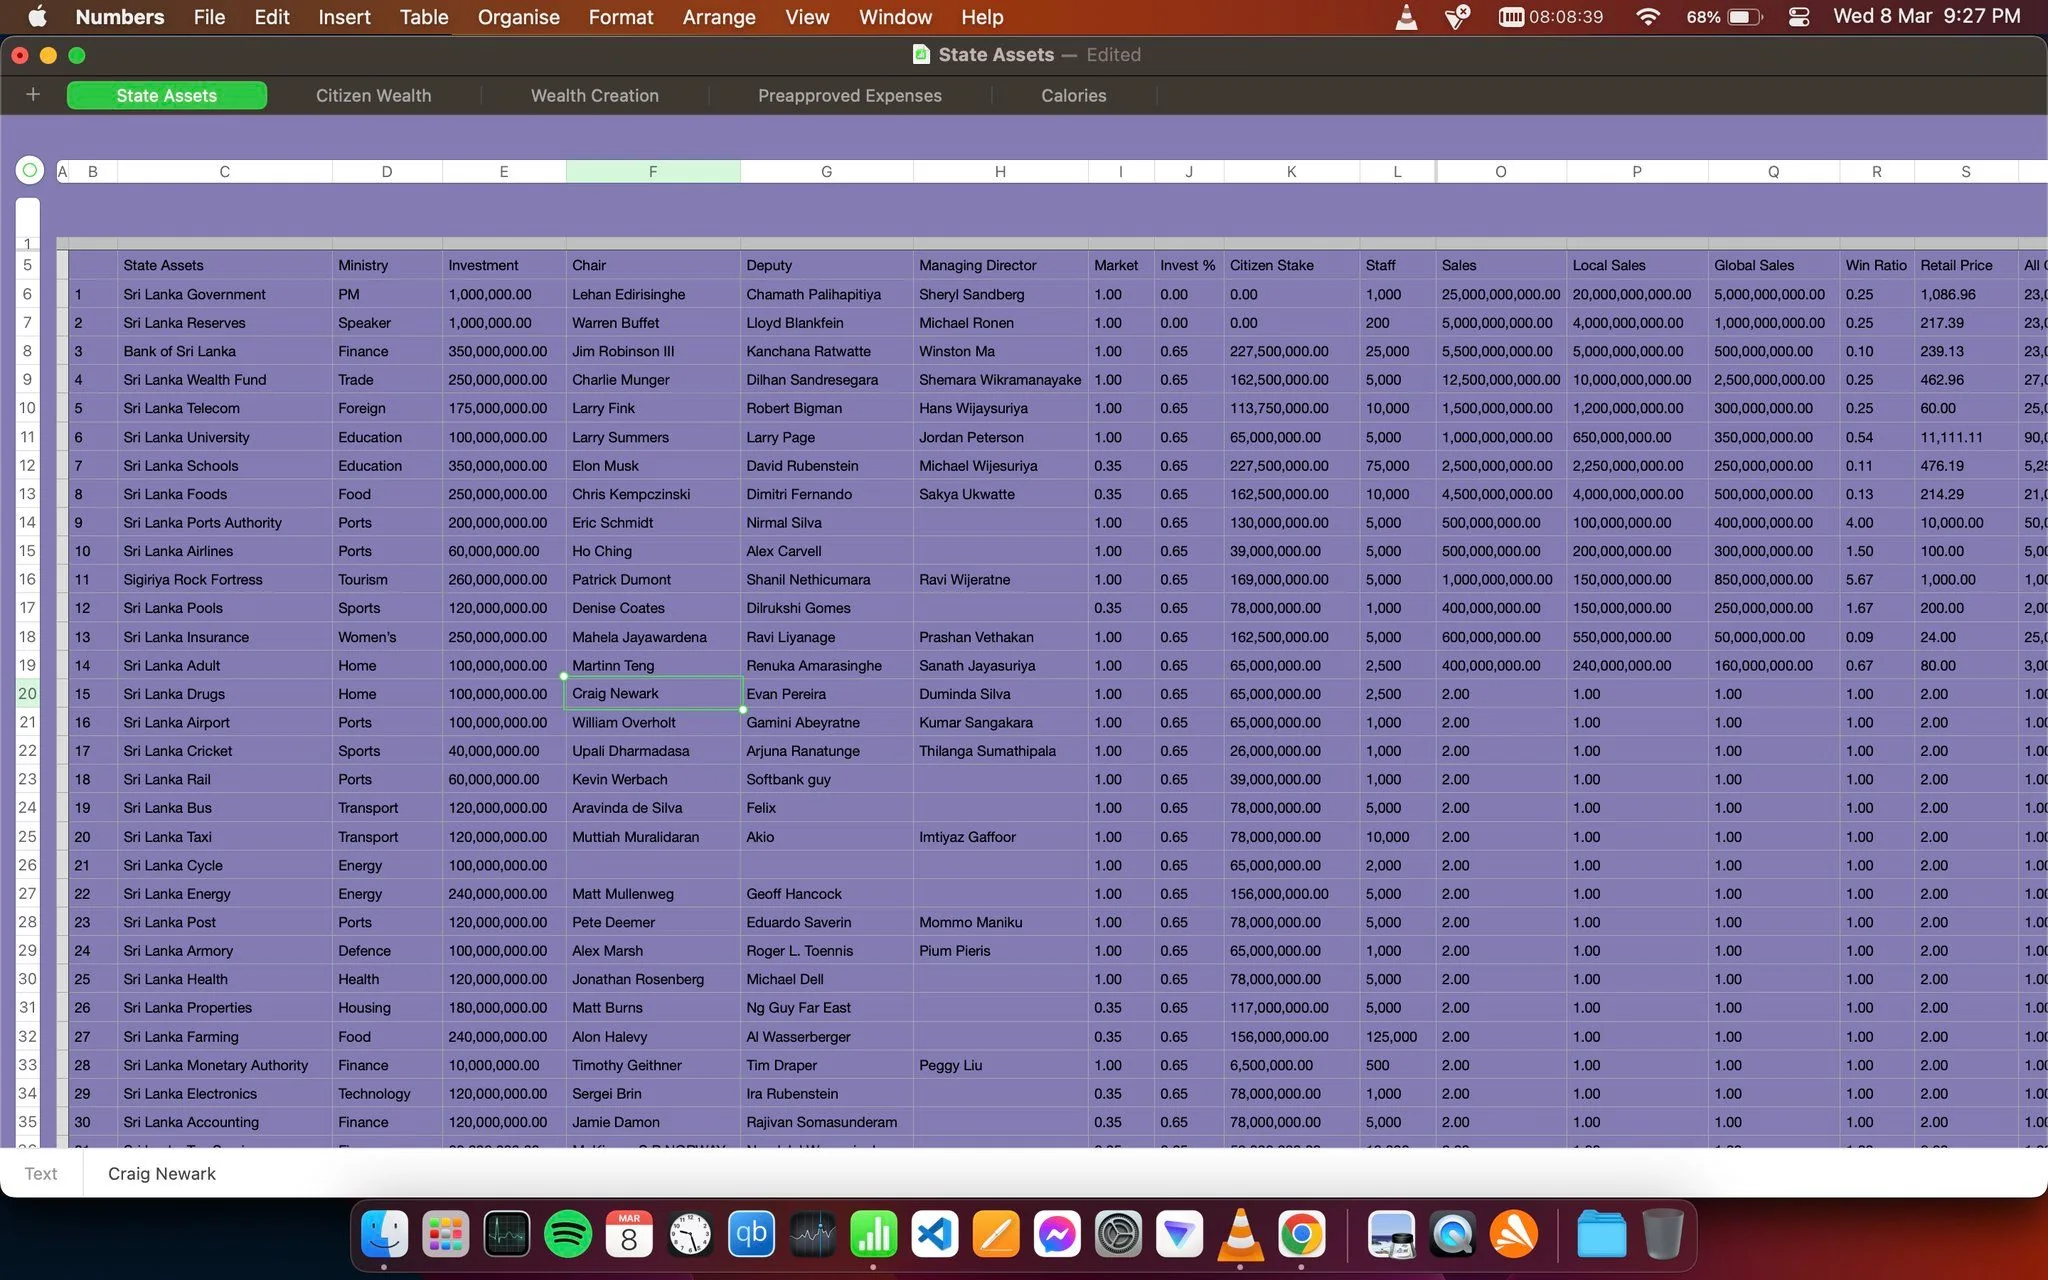Select row 20 header number
The image size is (2048, 1280).
click(x=27, y=693)
